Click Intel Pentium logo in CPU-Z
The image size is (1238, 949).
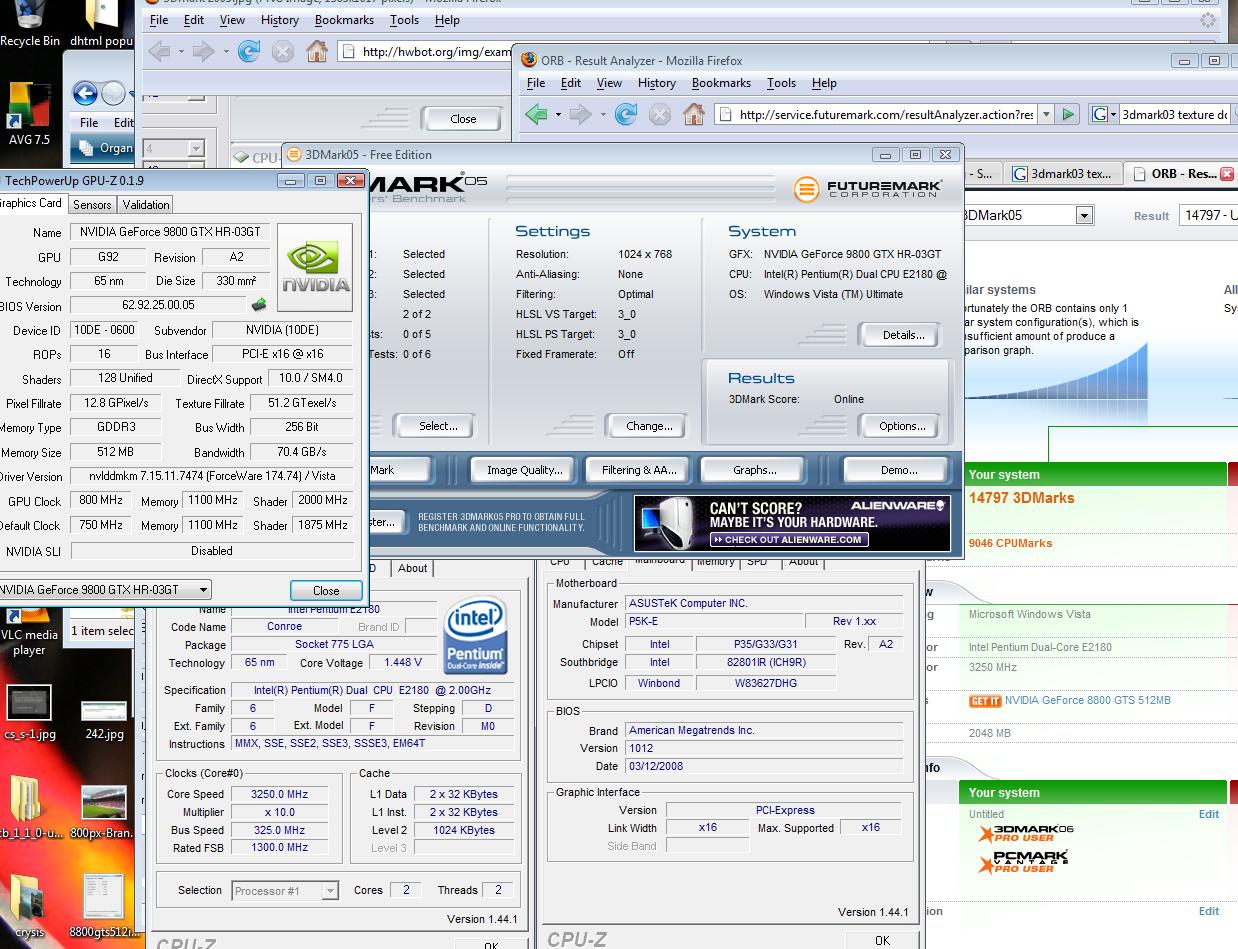click(475, 635)
